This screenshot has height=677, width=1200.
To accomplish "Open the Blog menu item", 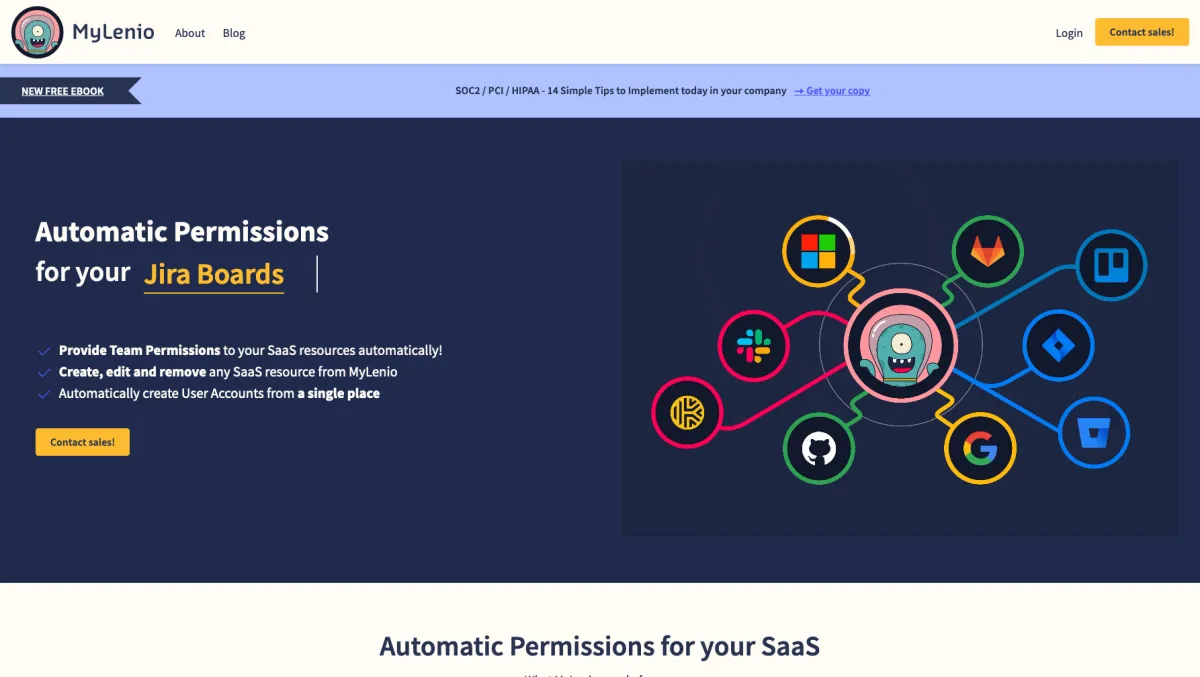I will [x=234, y=33].
